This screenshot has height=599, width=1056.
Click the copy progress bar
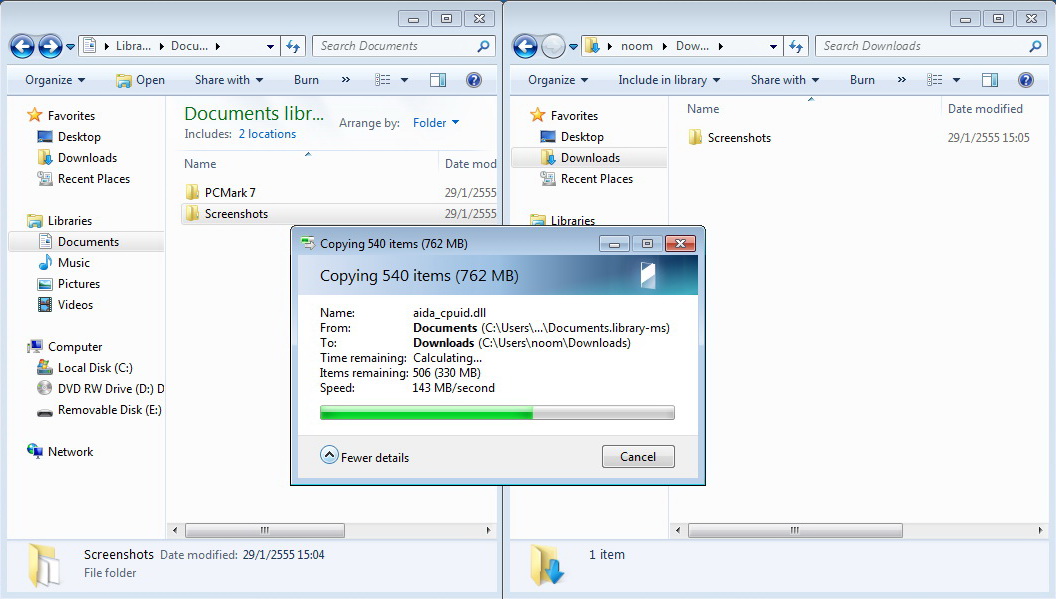pyautogui.click(x=497, y=412)
